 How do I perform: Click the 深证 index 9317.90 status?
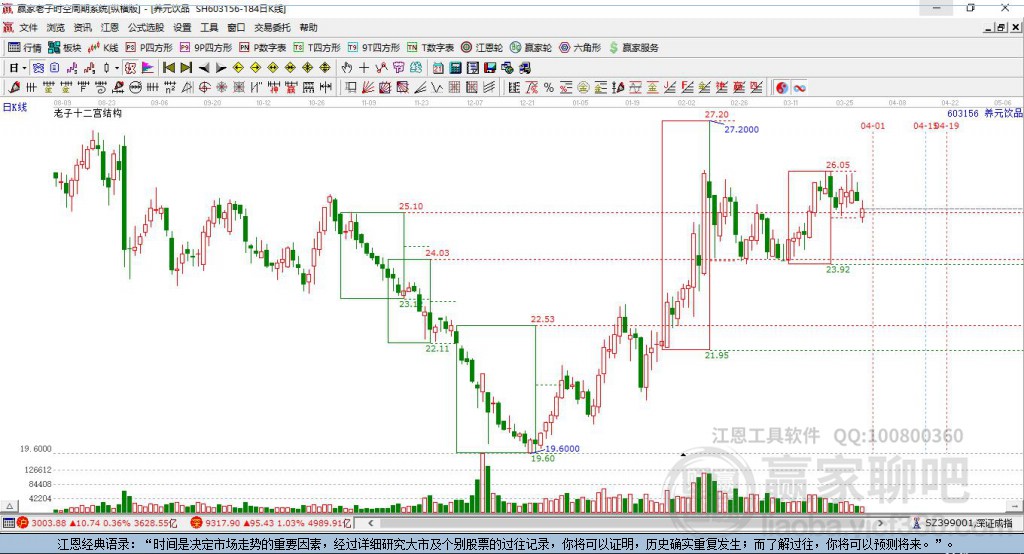[x=272, y=523]
